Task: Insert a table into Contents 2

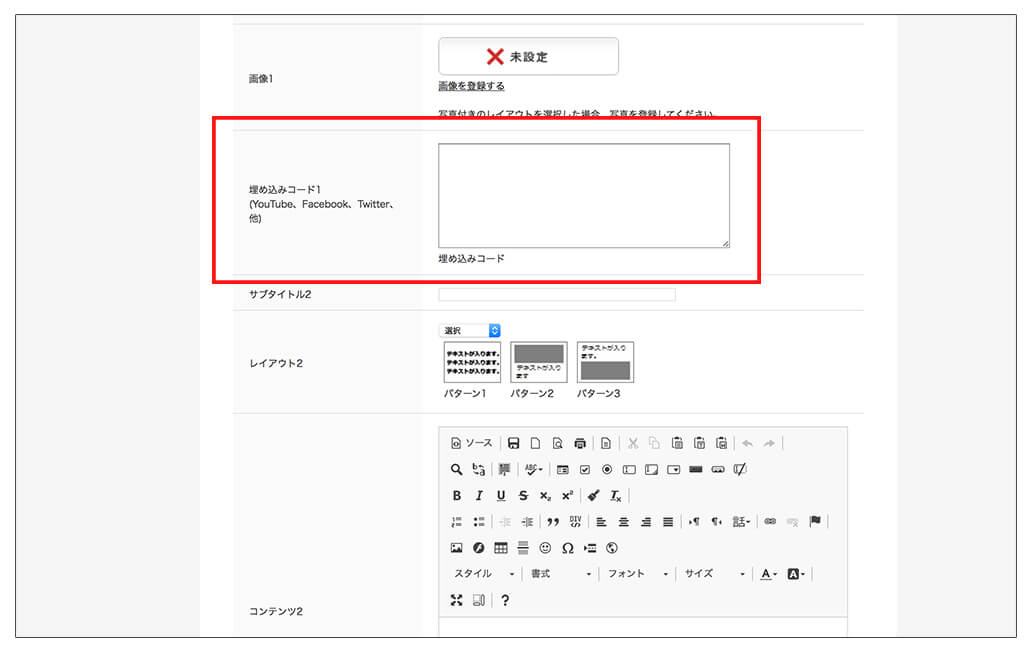Action: 499,547
